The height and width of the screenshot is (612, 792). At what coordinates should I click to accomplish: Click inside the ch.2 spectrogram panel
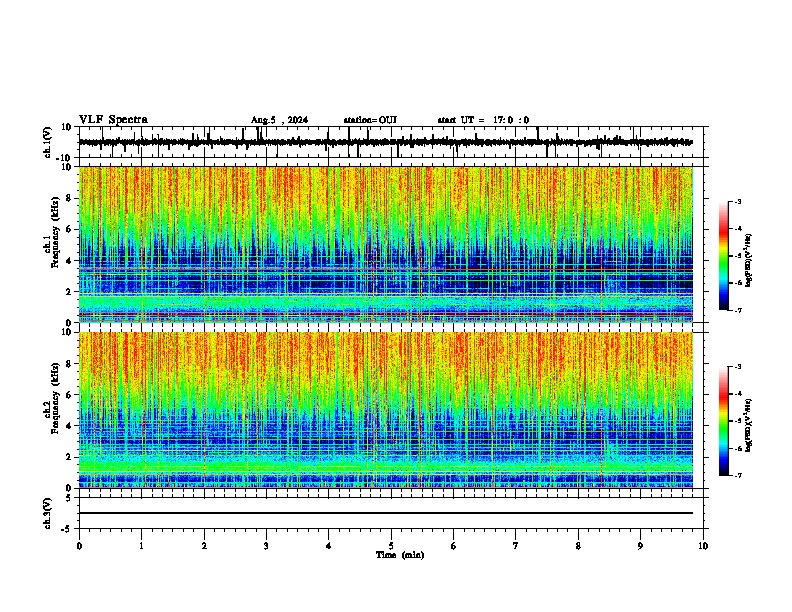(386, 410)
